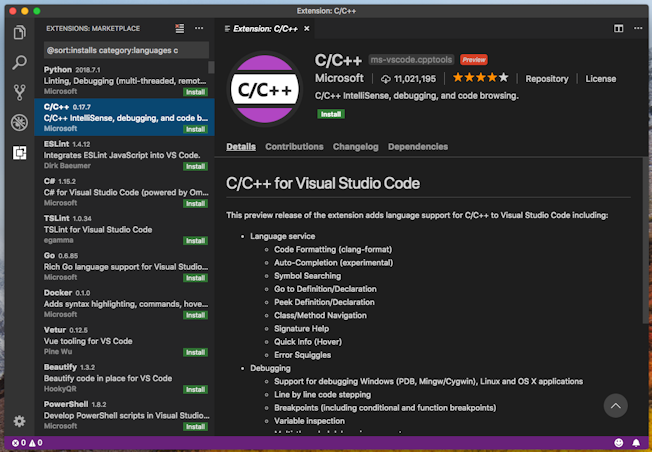
Task: Open Extensions sidebar more actions menu
Action: [199, 28]
